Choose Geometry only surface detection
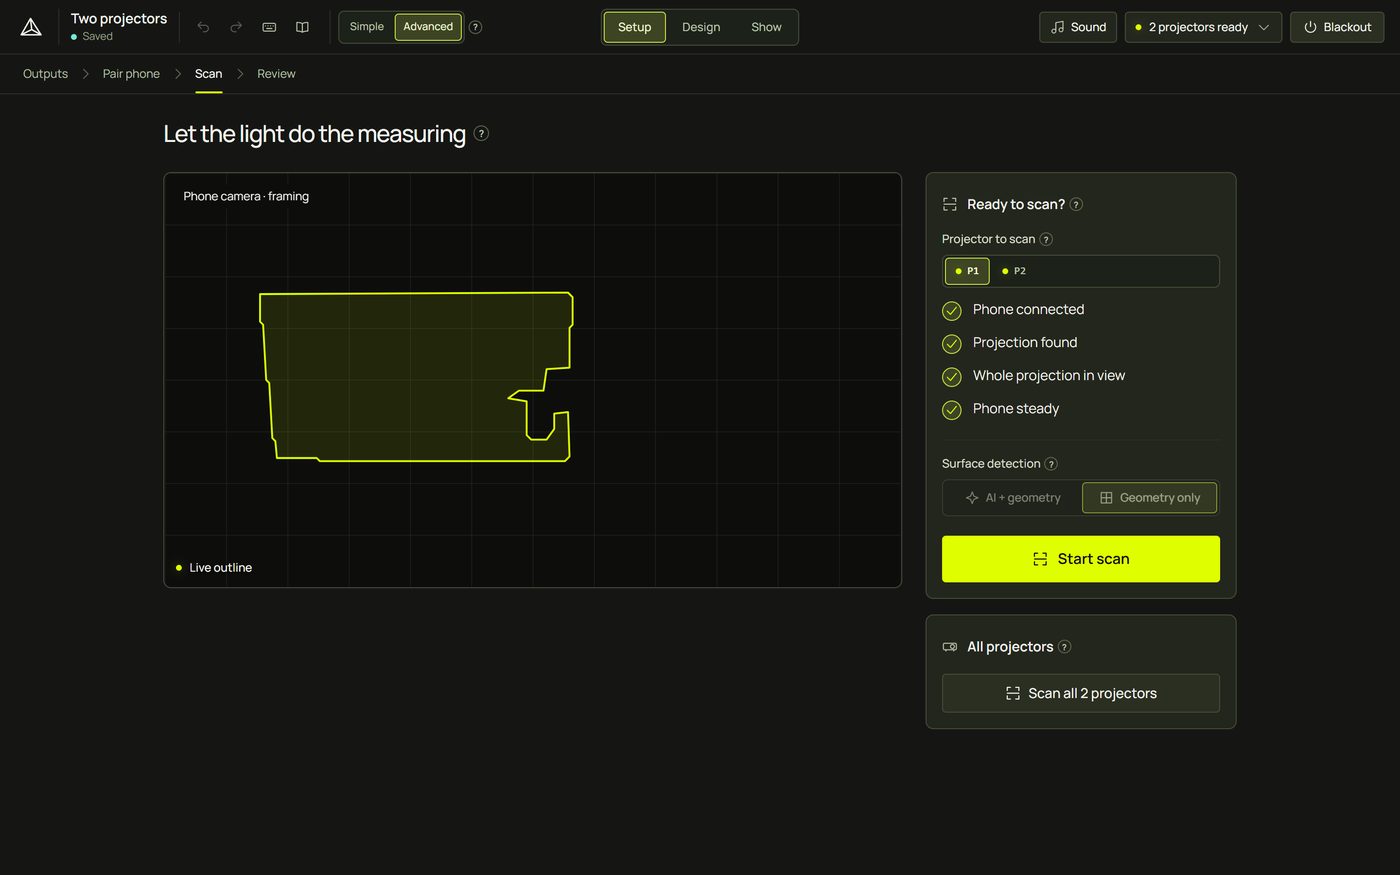This screenshot has width=1400, height=875. click(x=1150, y=498)
